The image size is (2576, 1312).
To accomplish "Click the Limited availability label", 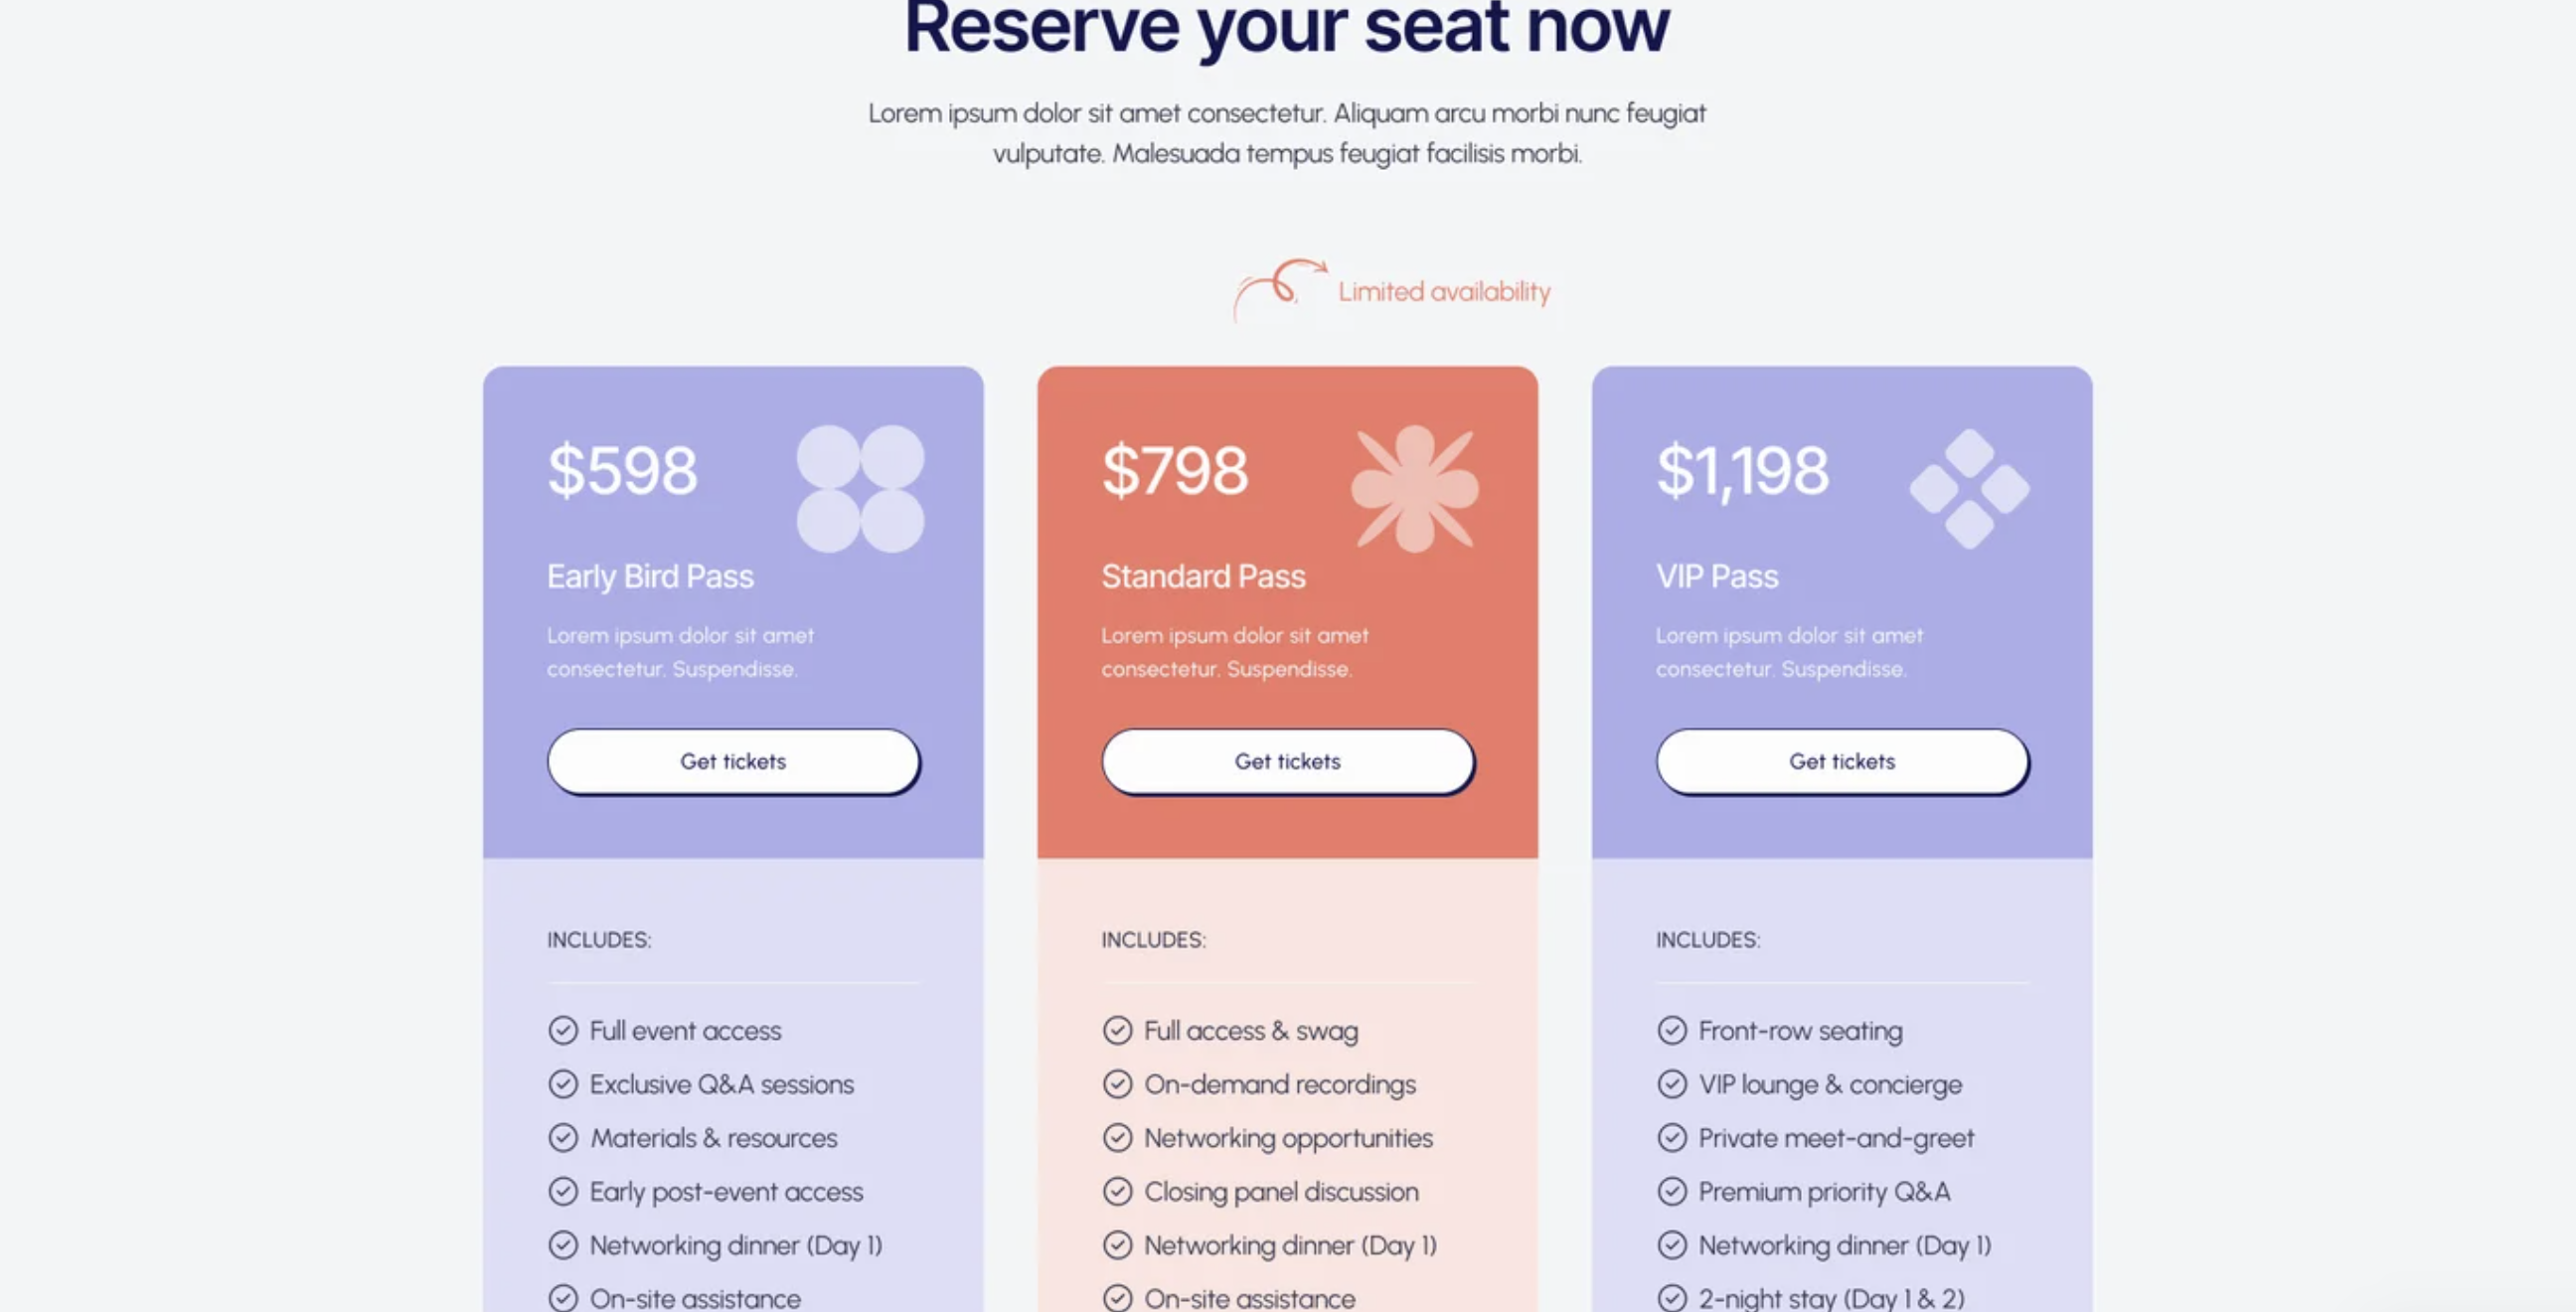I will tap(1444, 292).
